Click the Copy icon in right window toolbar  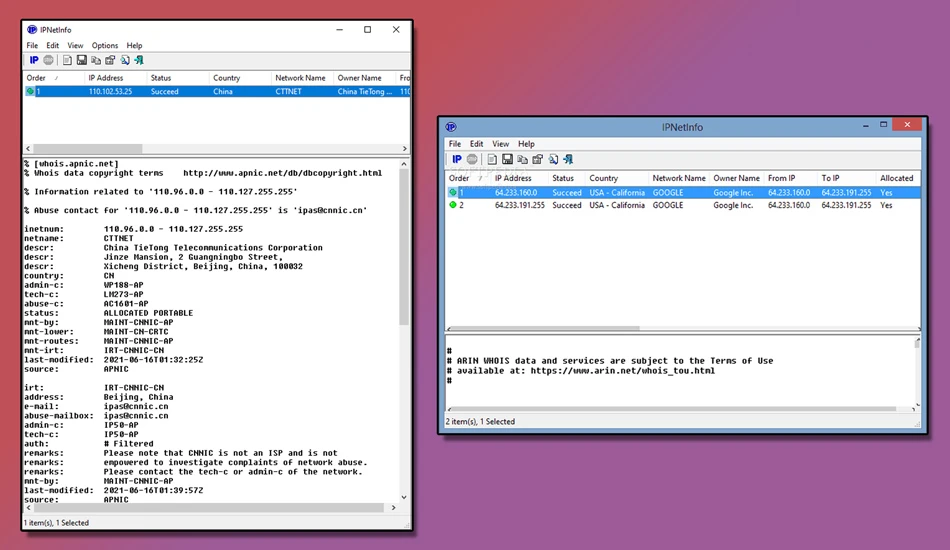click(x=522, y=159)
